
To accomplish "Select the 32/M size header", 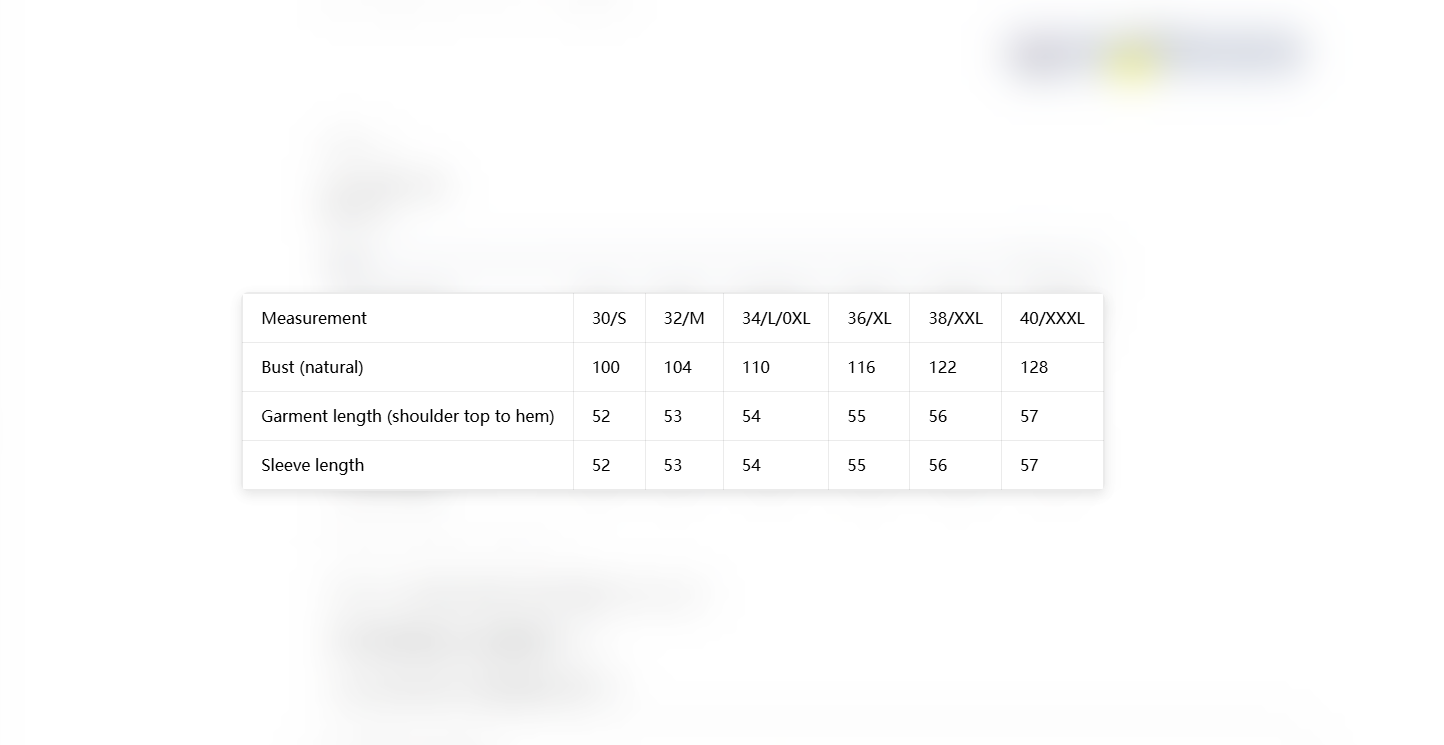I will (685, 318).
